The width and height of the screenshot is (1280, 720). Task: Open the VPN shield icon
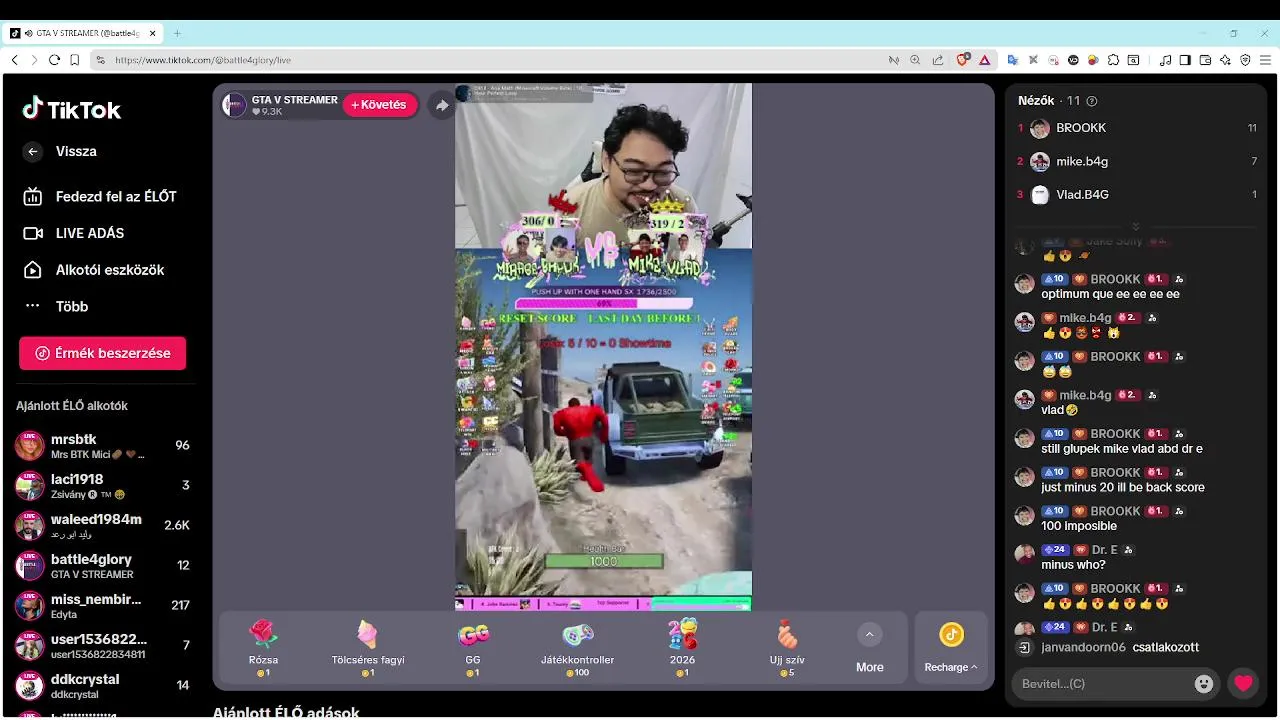(x=1245, y=60)
